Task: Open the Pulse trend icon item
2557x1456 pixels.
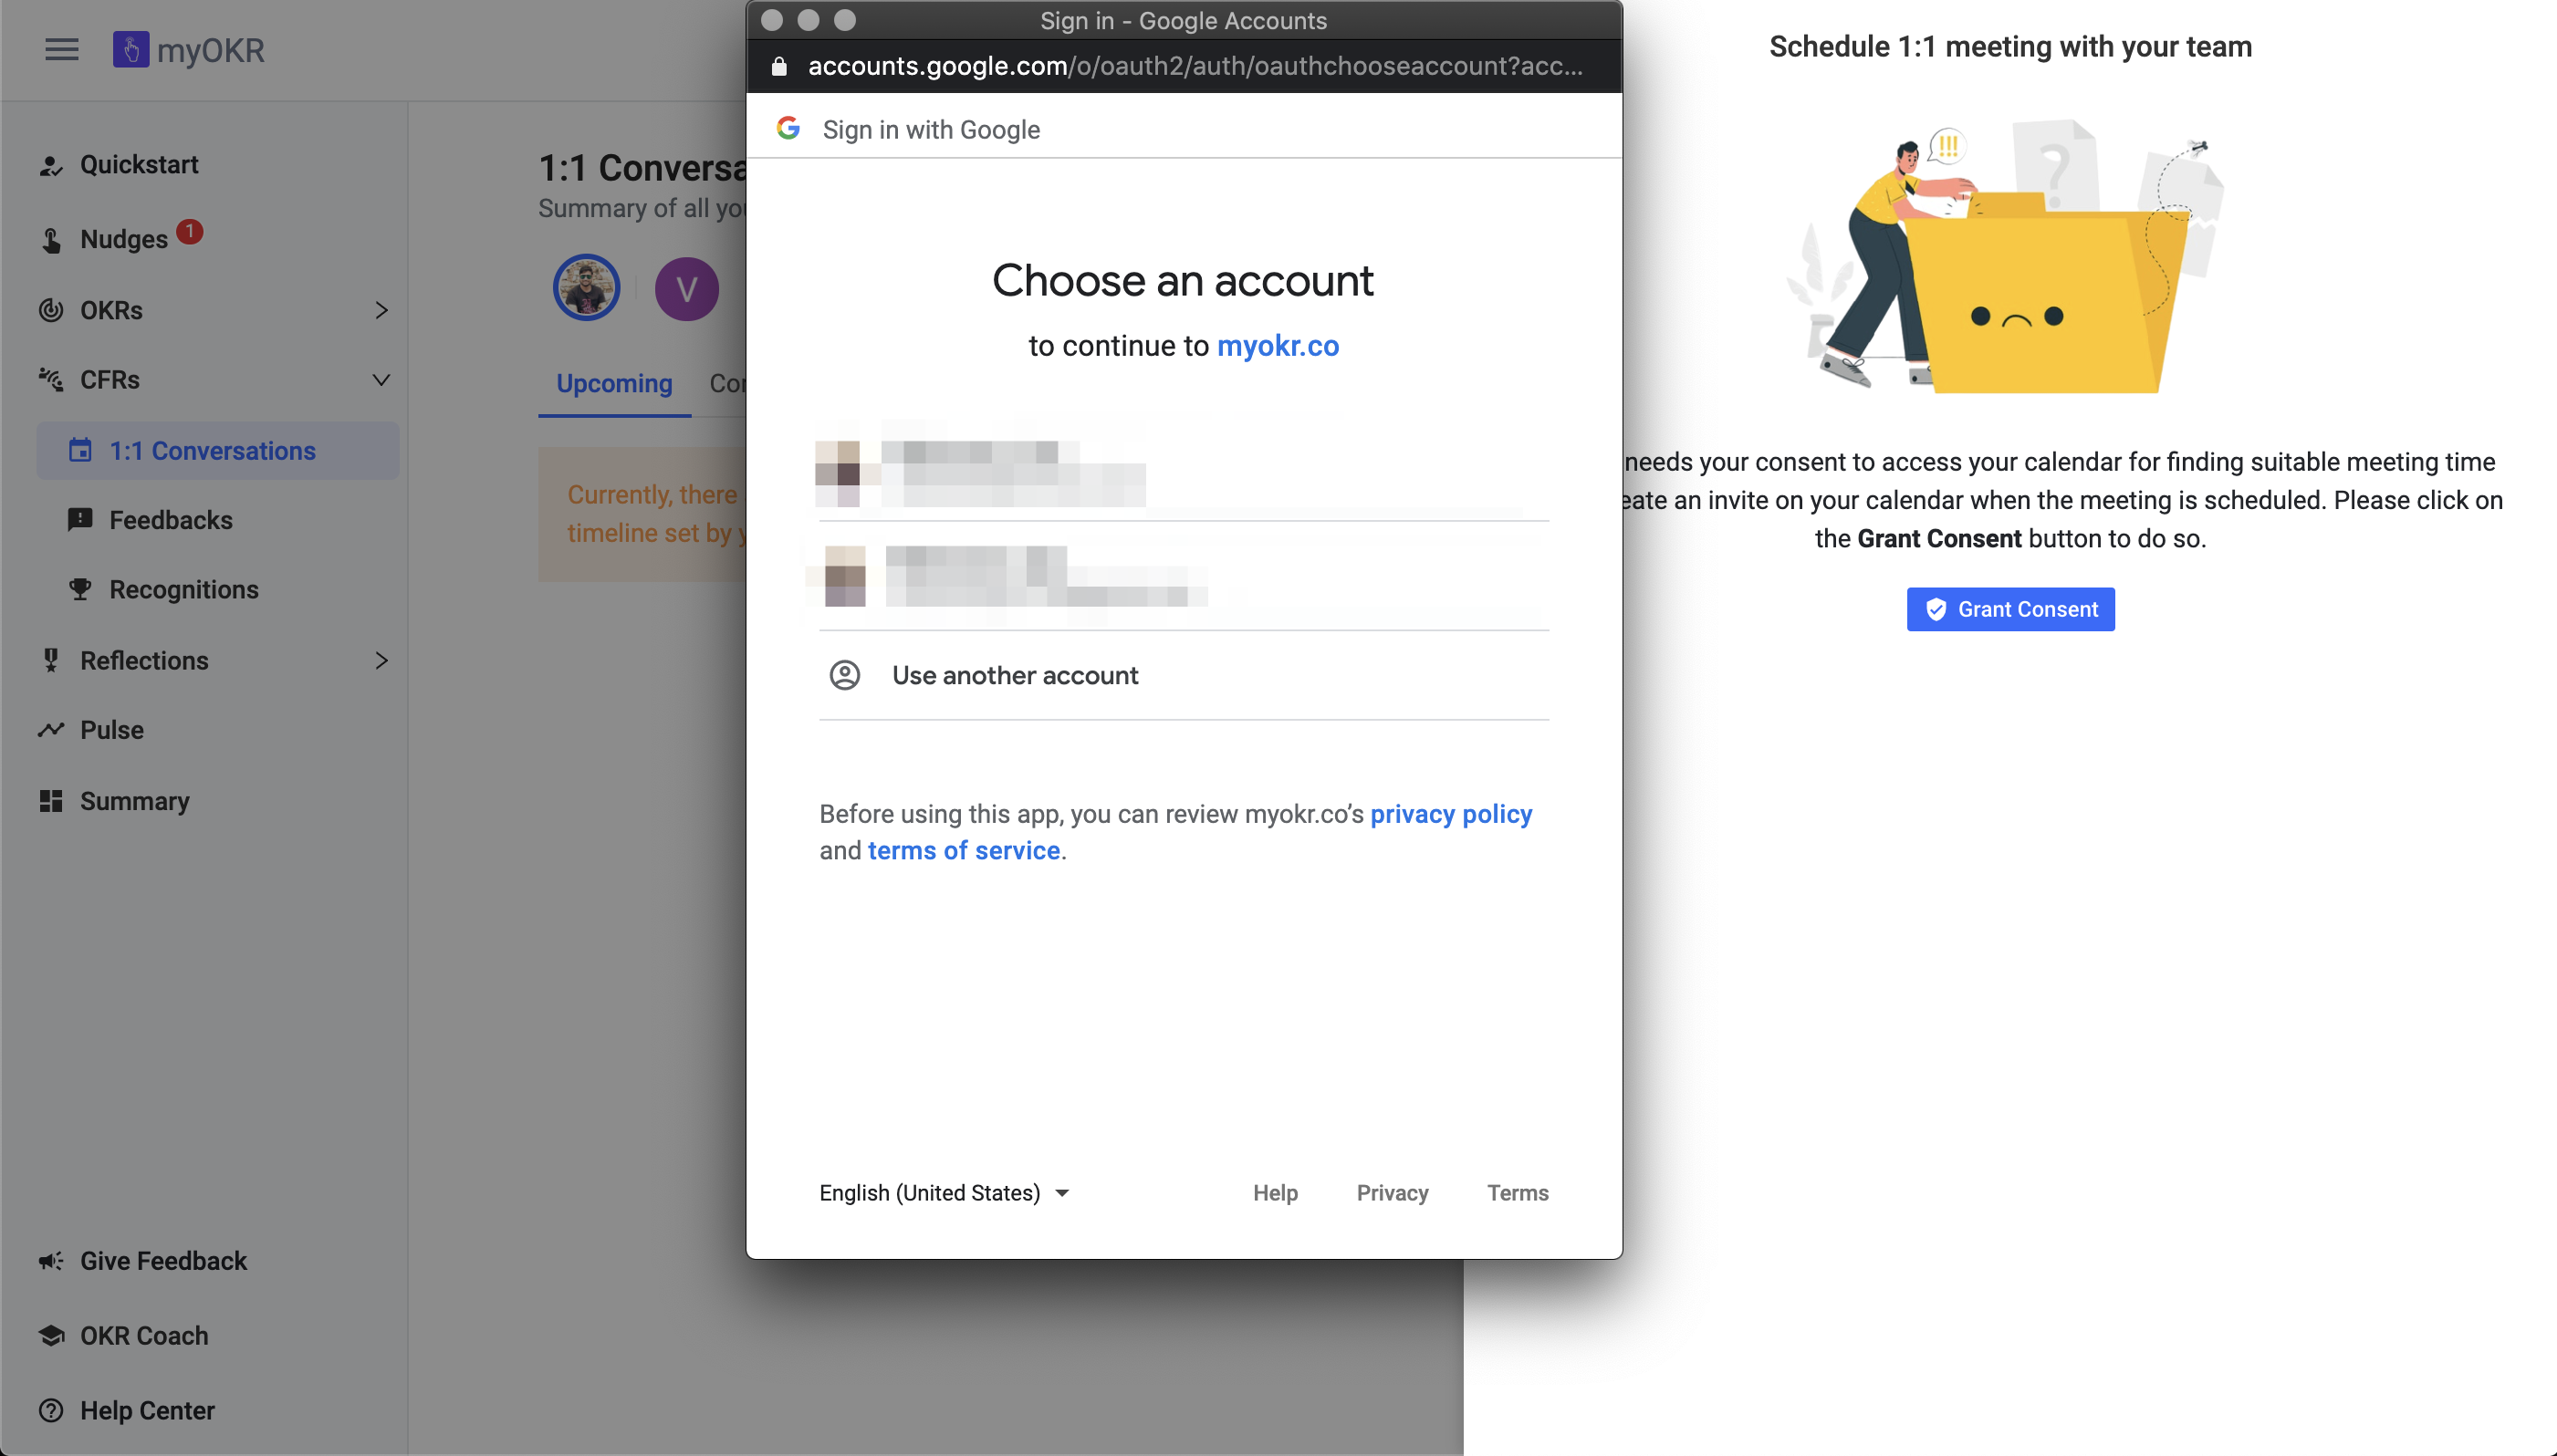Action: [51, 730]
